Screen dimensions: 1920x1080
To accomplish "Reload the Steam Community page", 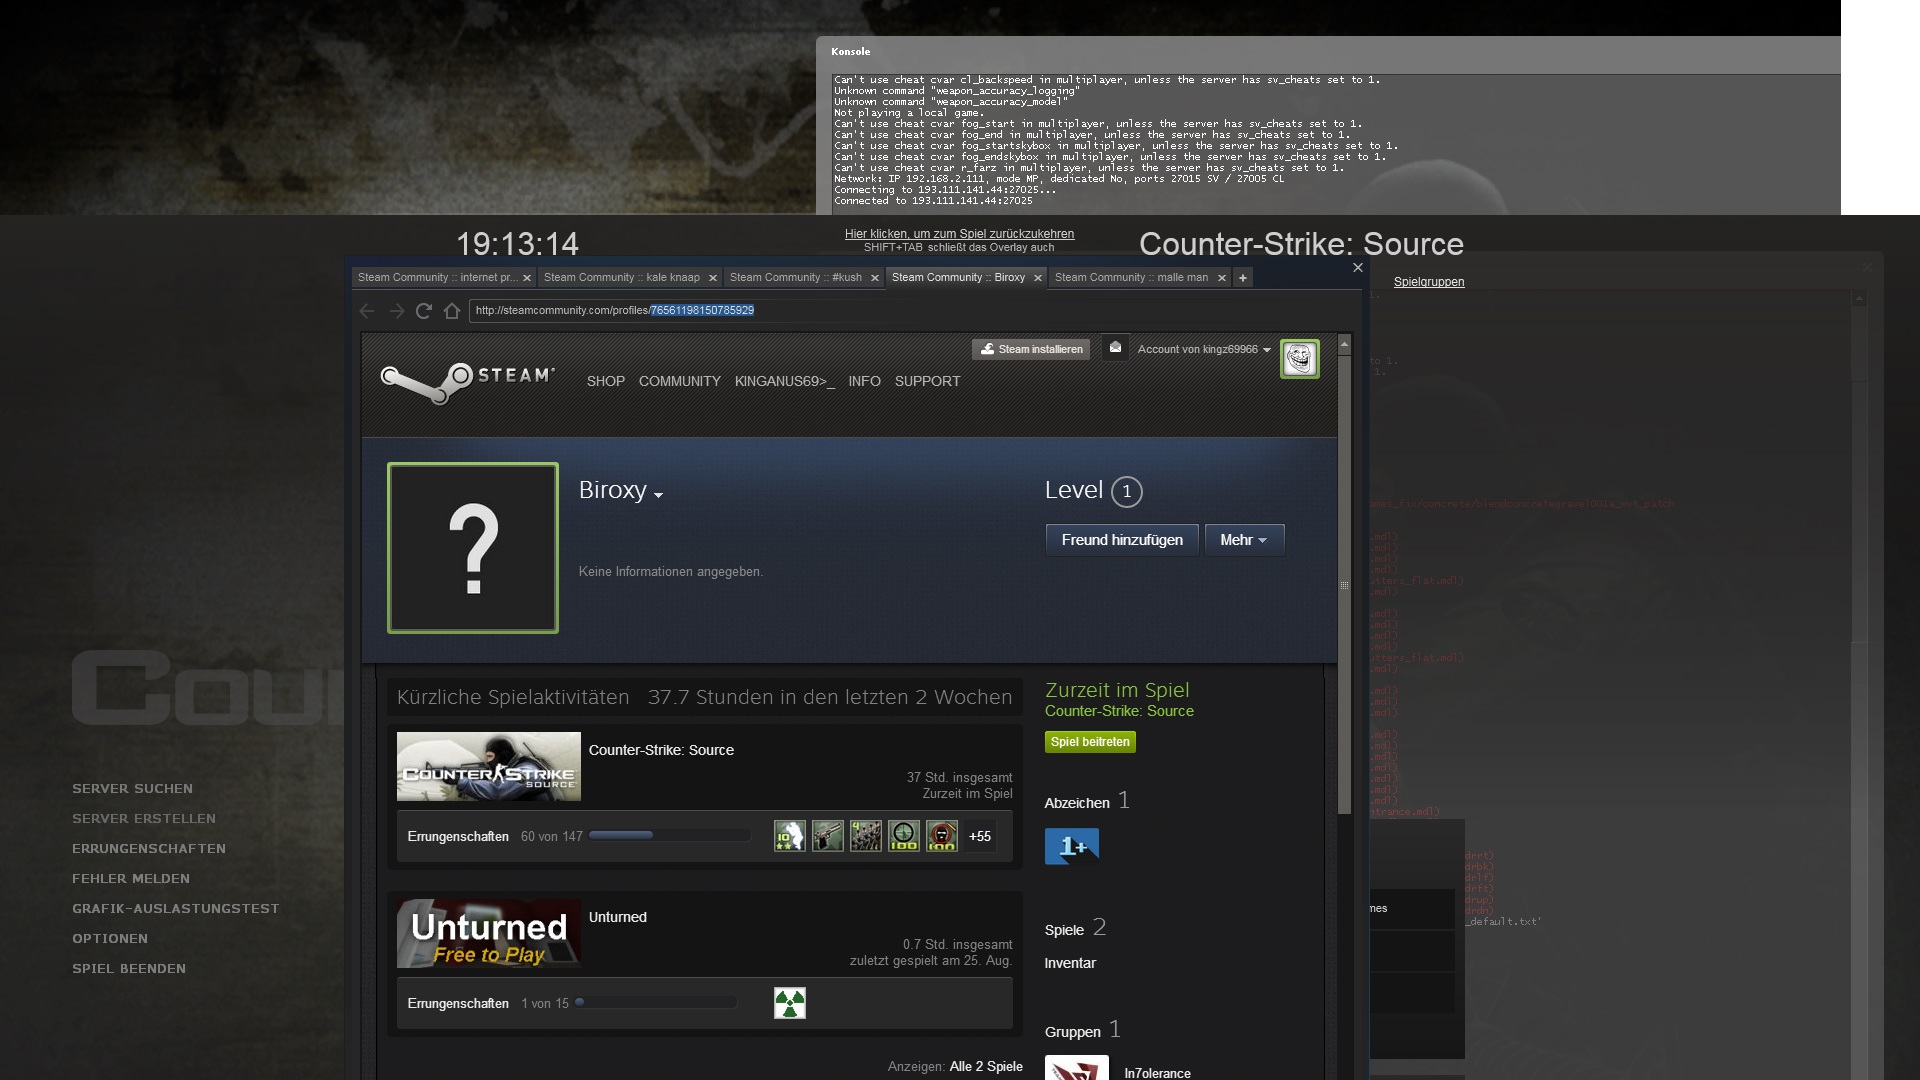I will [x=424, y=311].
